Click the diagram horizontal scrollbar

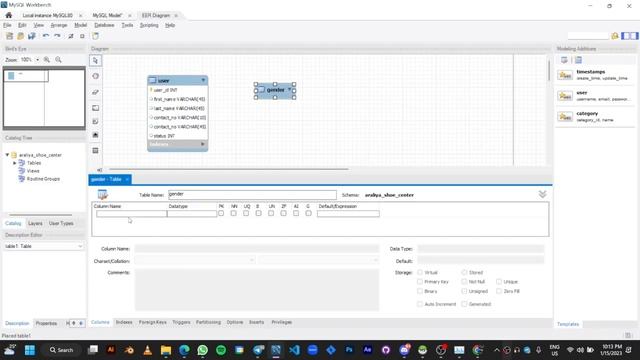229,169
